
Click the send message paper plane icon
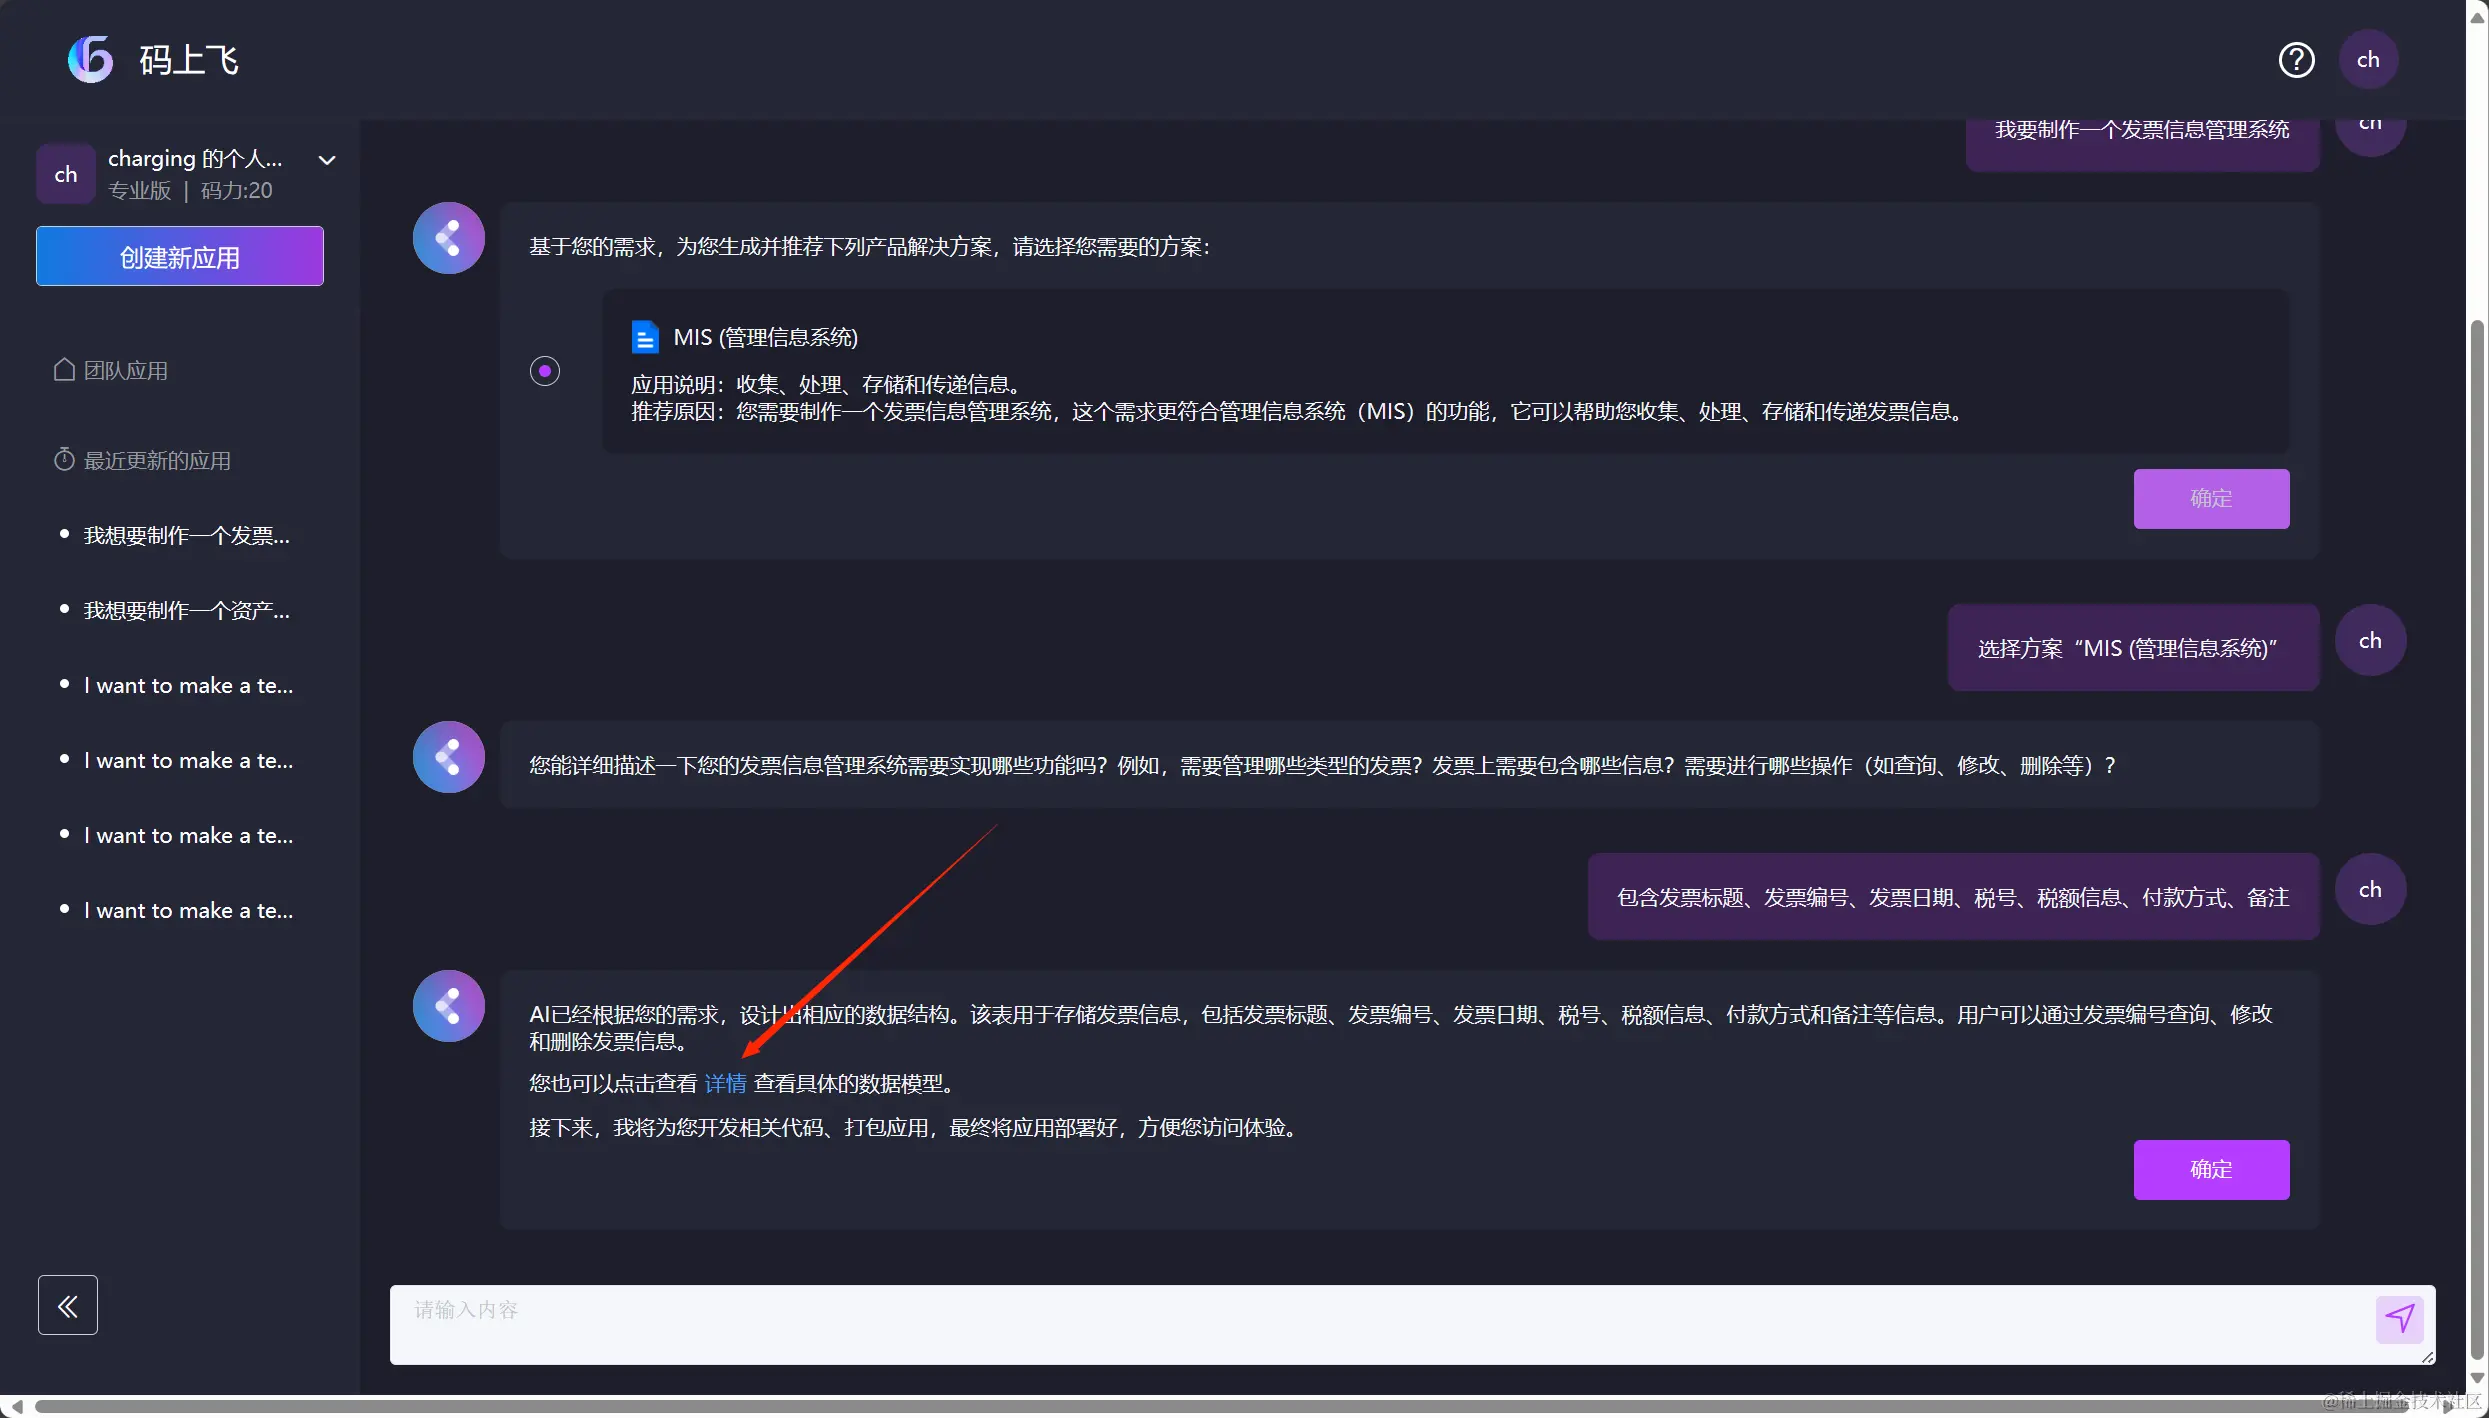point(2399,1319)
